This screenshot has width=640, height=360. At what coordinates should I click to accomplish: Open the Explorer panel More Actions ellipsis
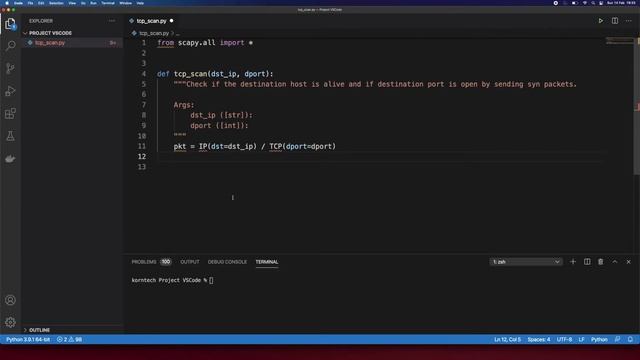(112, 21)
